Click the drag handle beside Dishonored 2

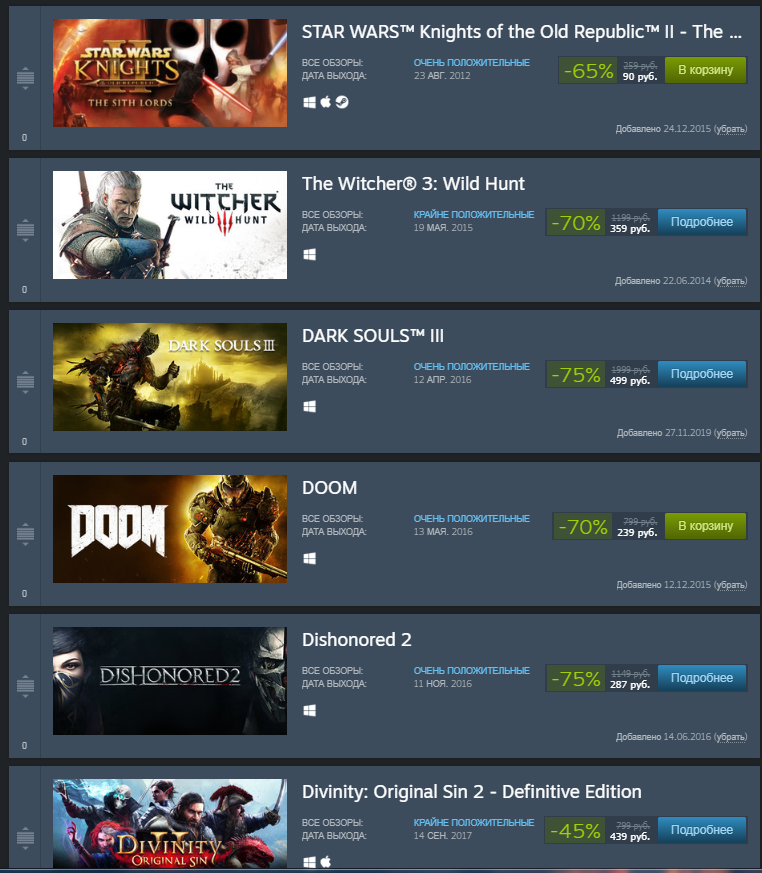[25, 685]
